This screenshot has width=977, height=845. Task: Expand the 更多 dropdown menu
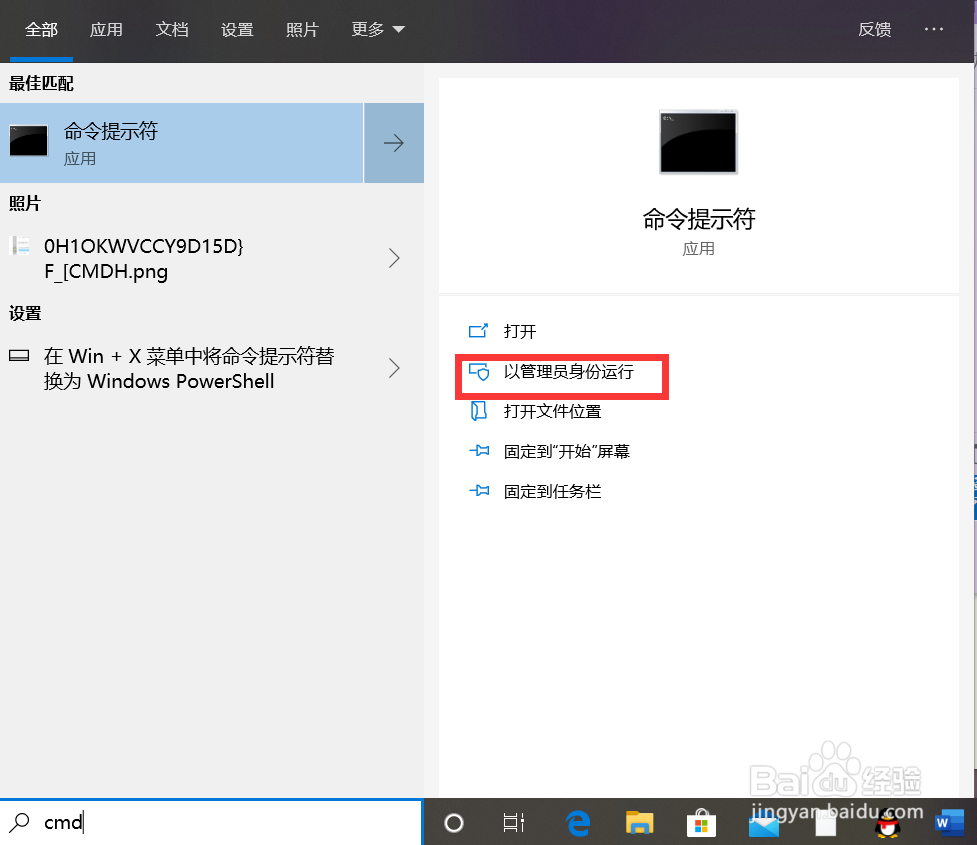(x=377, y=30)
